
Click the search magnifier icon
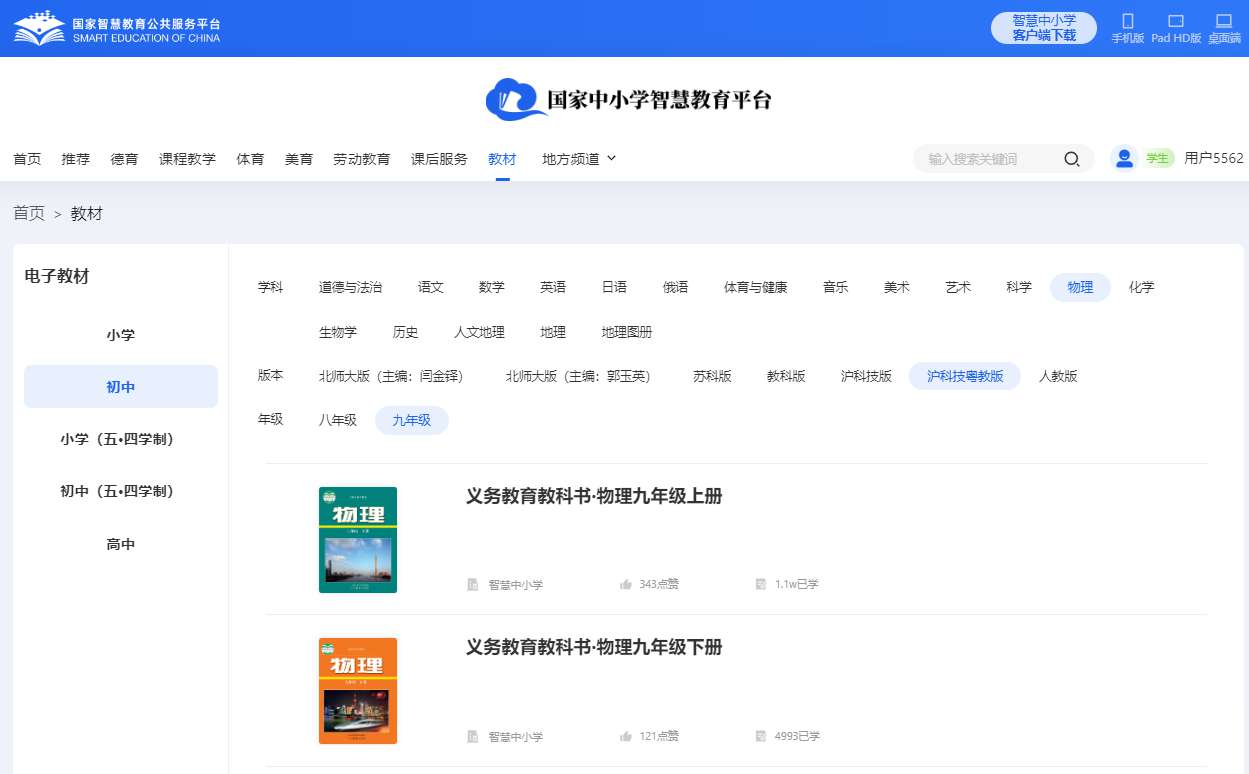pos(1072,159)
